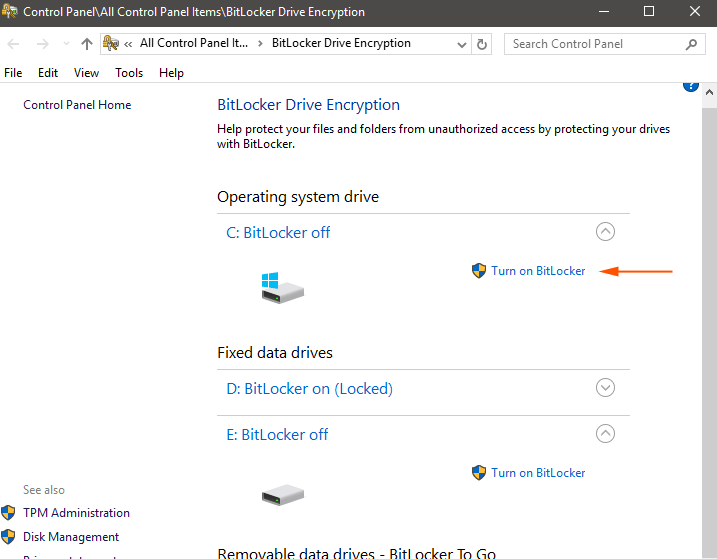This screenshot has height=559, width=717.
Task: Open the Tools menu
Action: click(x=129, y=73)
